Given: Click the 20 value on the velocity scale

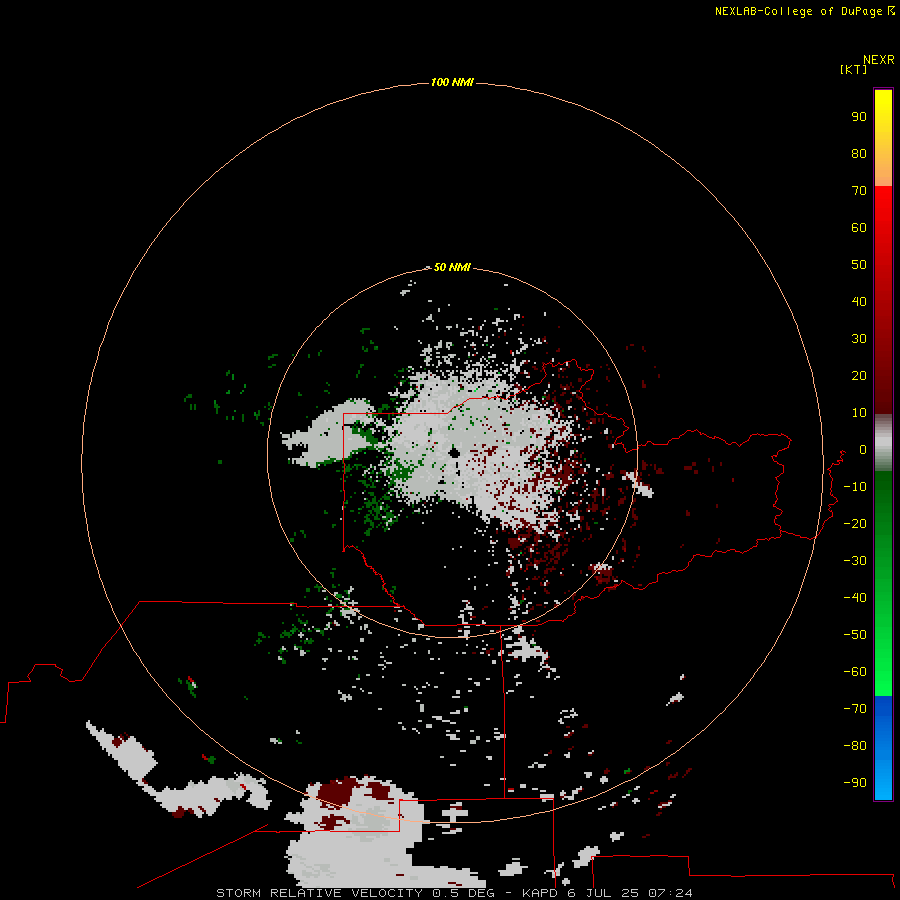Looking at the screenshot, I should (859, 376).
